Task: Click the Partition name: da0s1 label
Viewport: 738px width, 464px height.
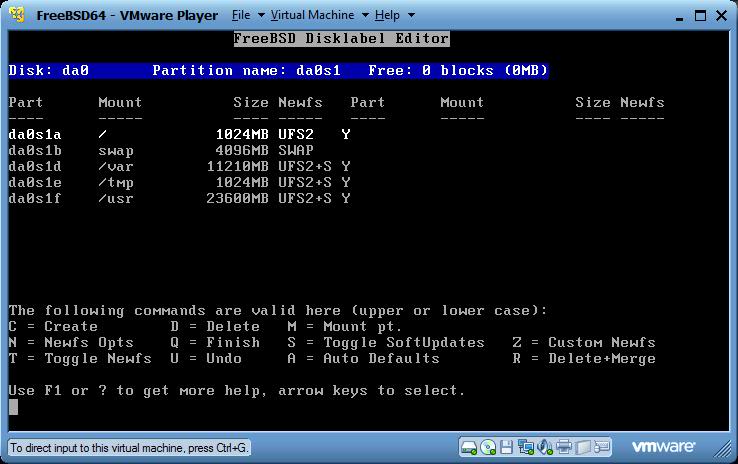Action: (x=246, y=71)
